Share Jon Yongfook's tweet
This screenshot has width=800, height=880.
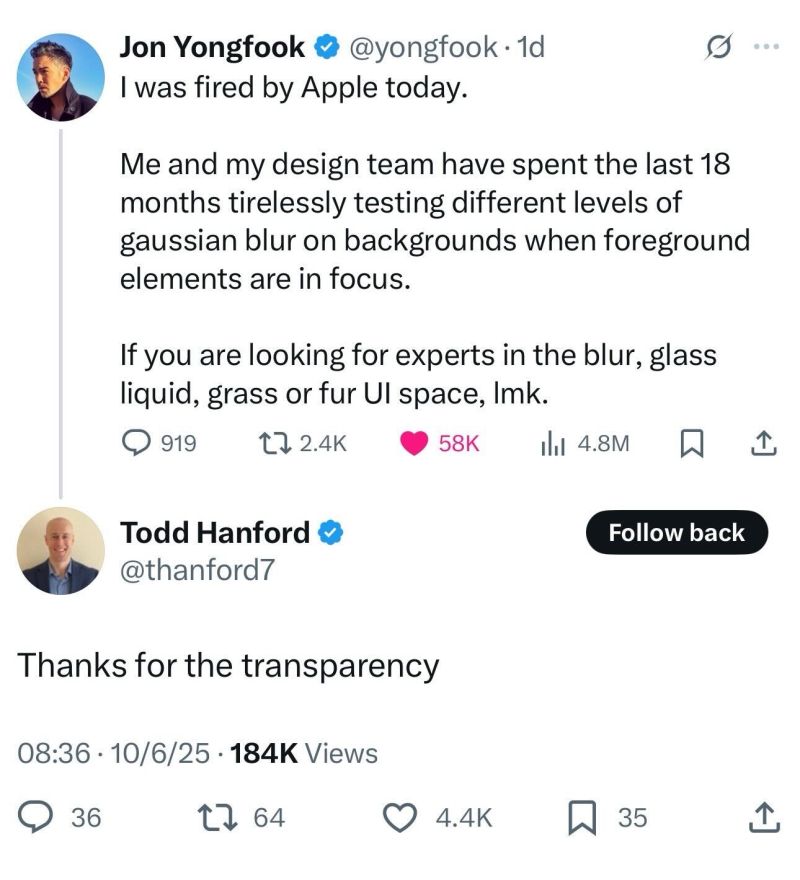[762, 443]
